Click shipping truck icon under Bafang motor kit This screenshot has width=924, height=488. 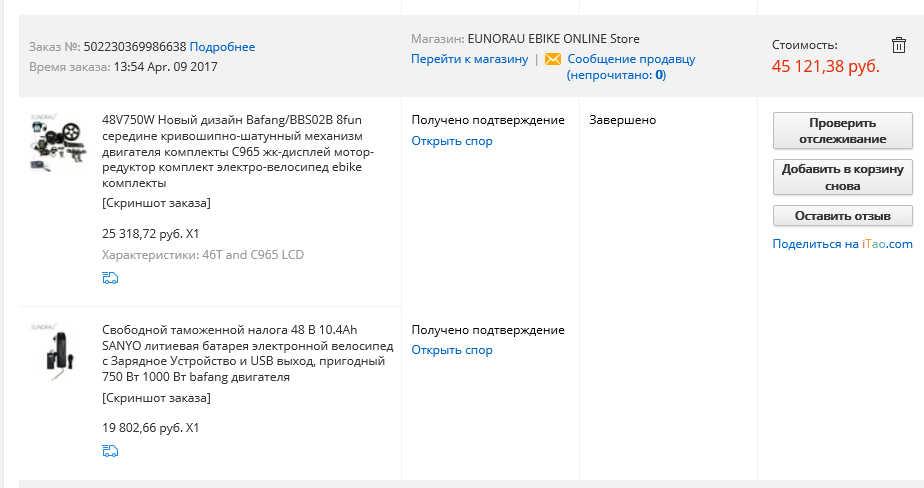110,278
